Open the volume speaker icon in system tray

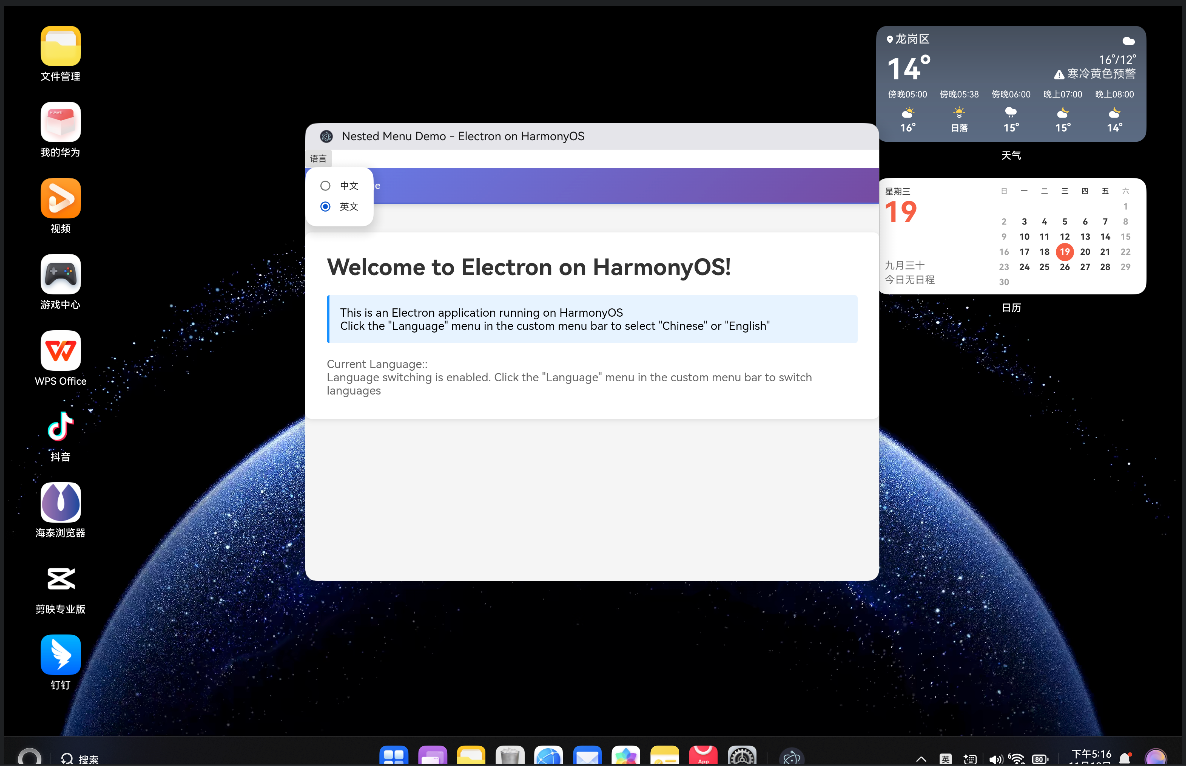(x=995, y=758)
